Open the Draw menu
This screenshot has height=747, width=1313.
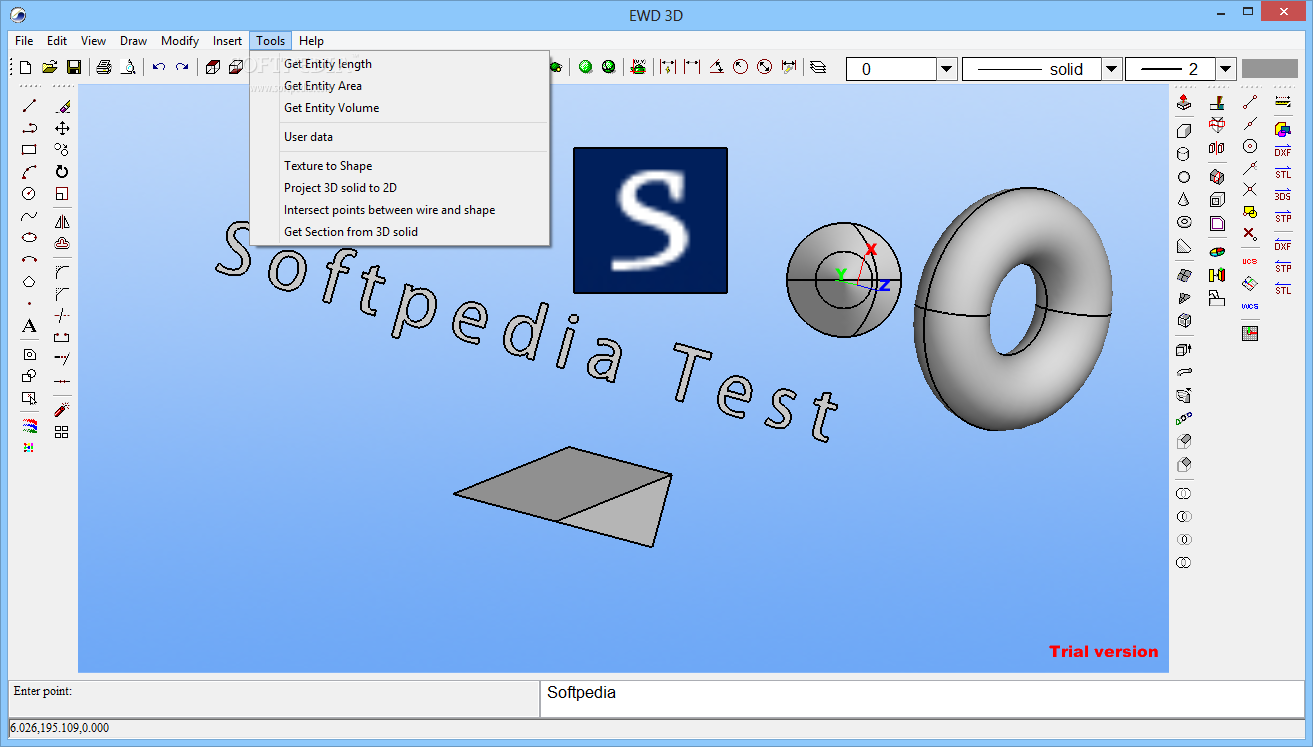tap(133, 41)
